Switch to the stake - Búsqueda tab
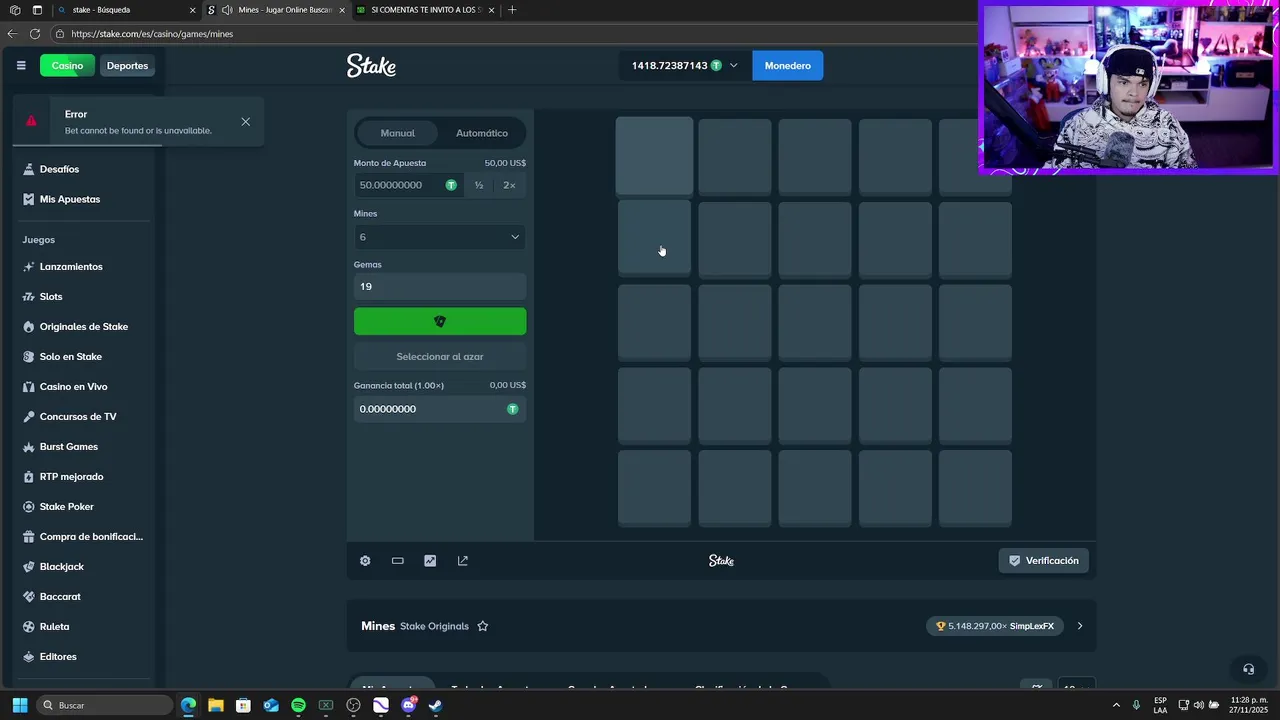 click(125, 10)
